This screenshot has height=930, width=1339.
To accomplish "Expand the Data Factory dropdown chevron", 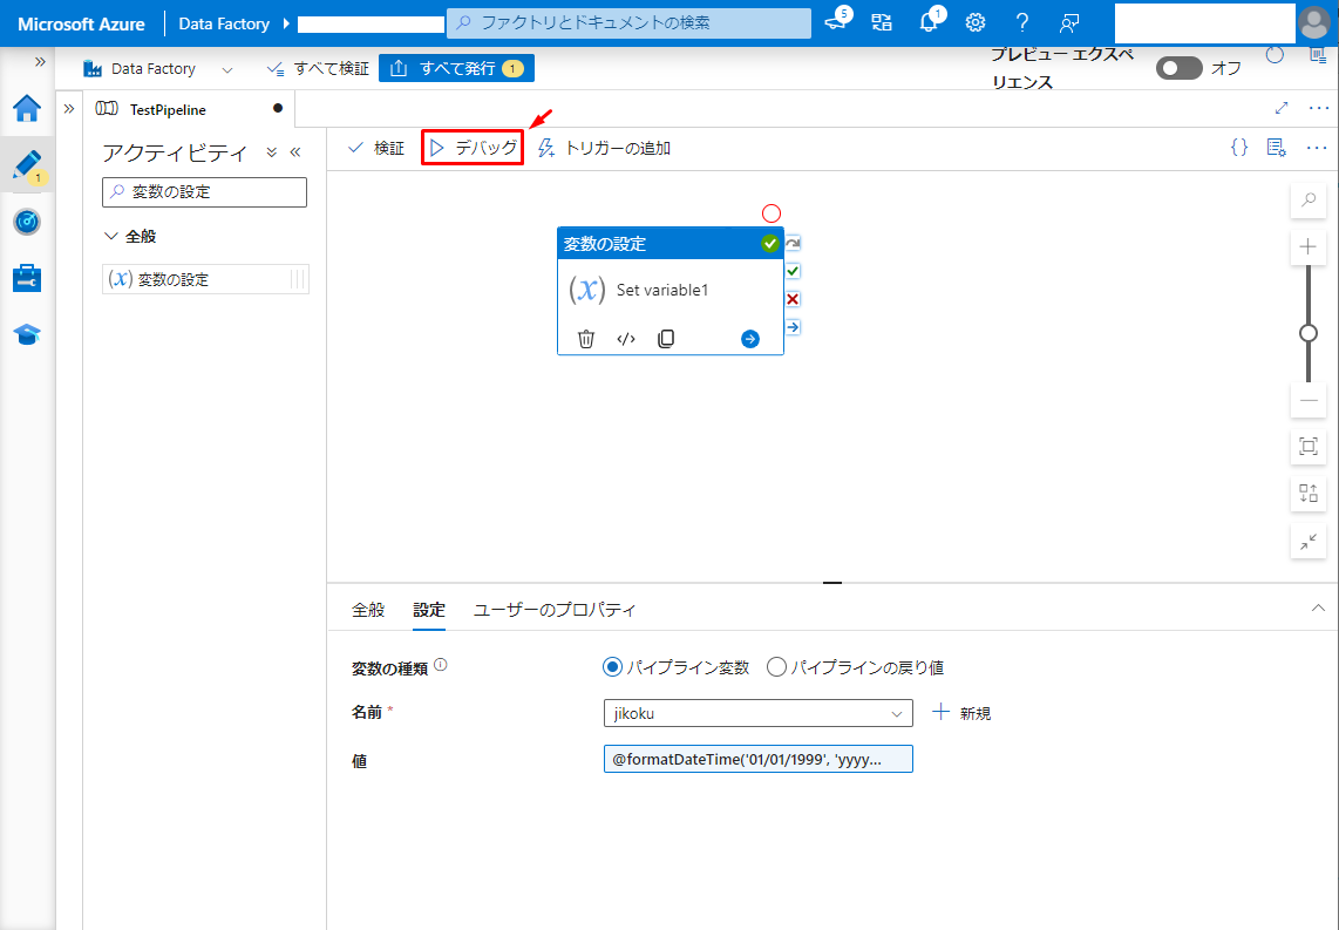I will click(227, 69).
